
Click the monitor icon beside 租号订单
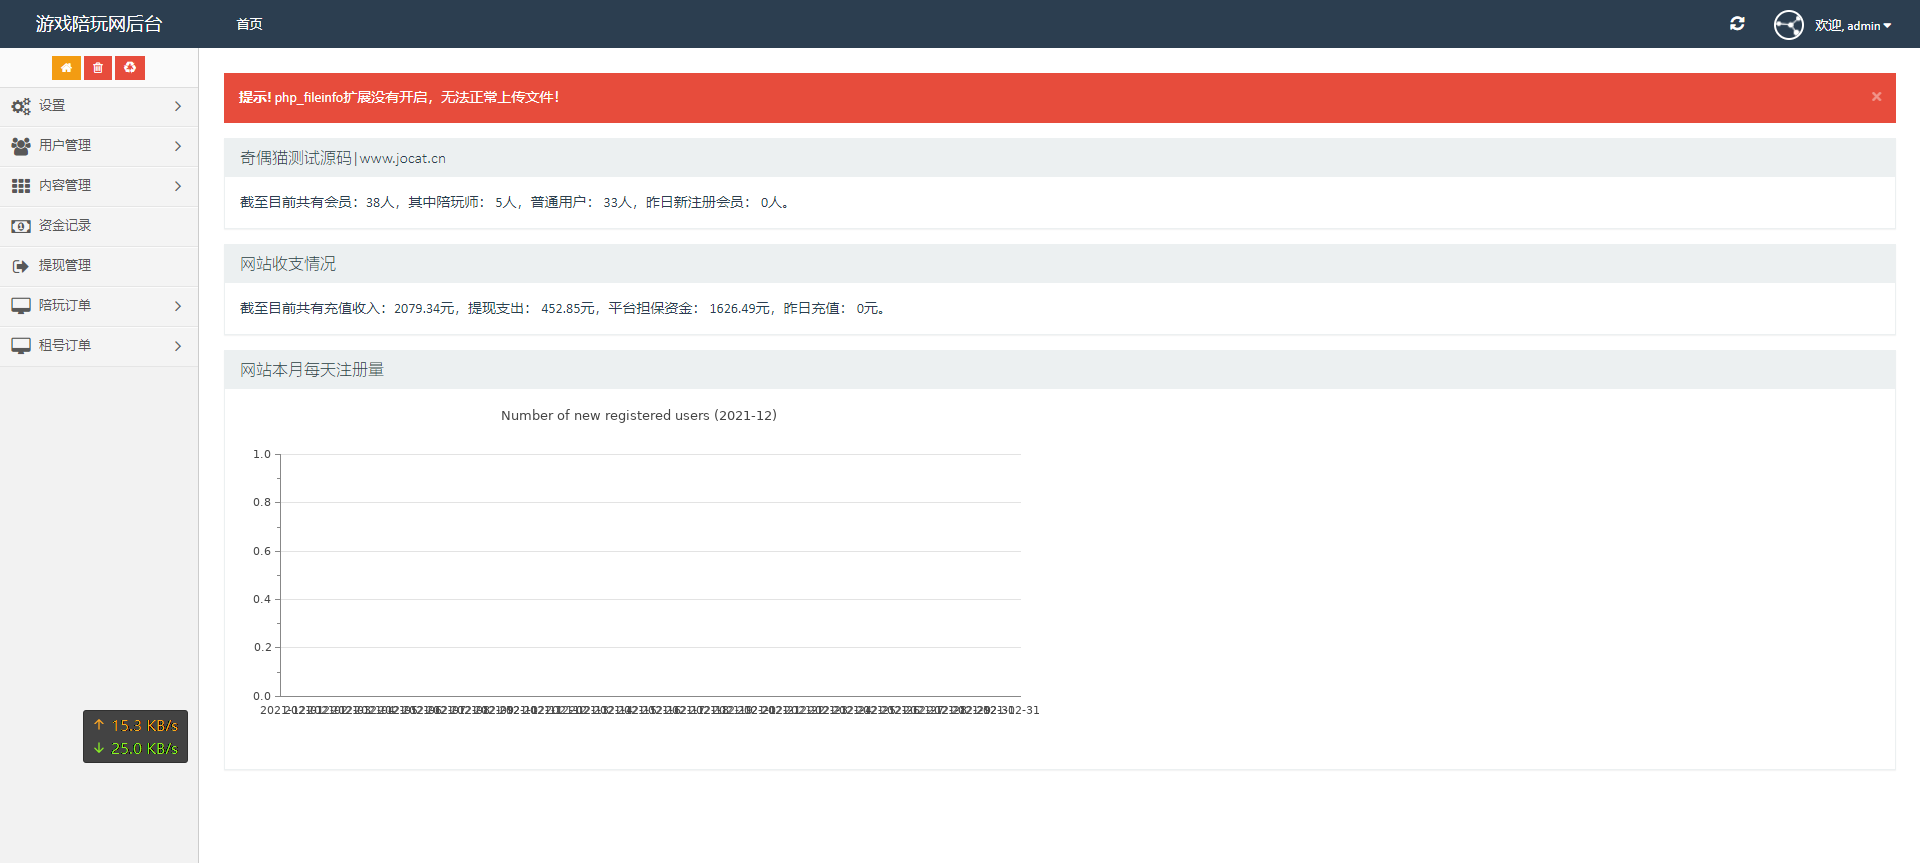tap(21, 346)
